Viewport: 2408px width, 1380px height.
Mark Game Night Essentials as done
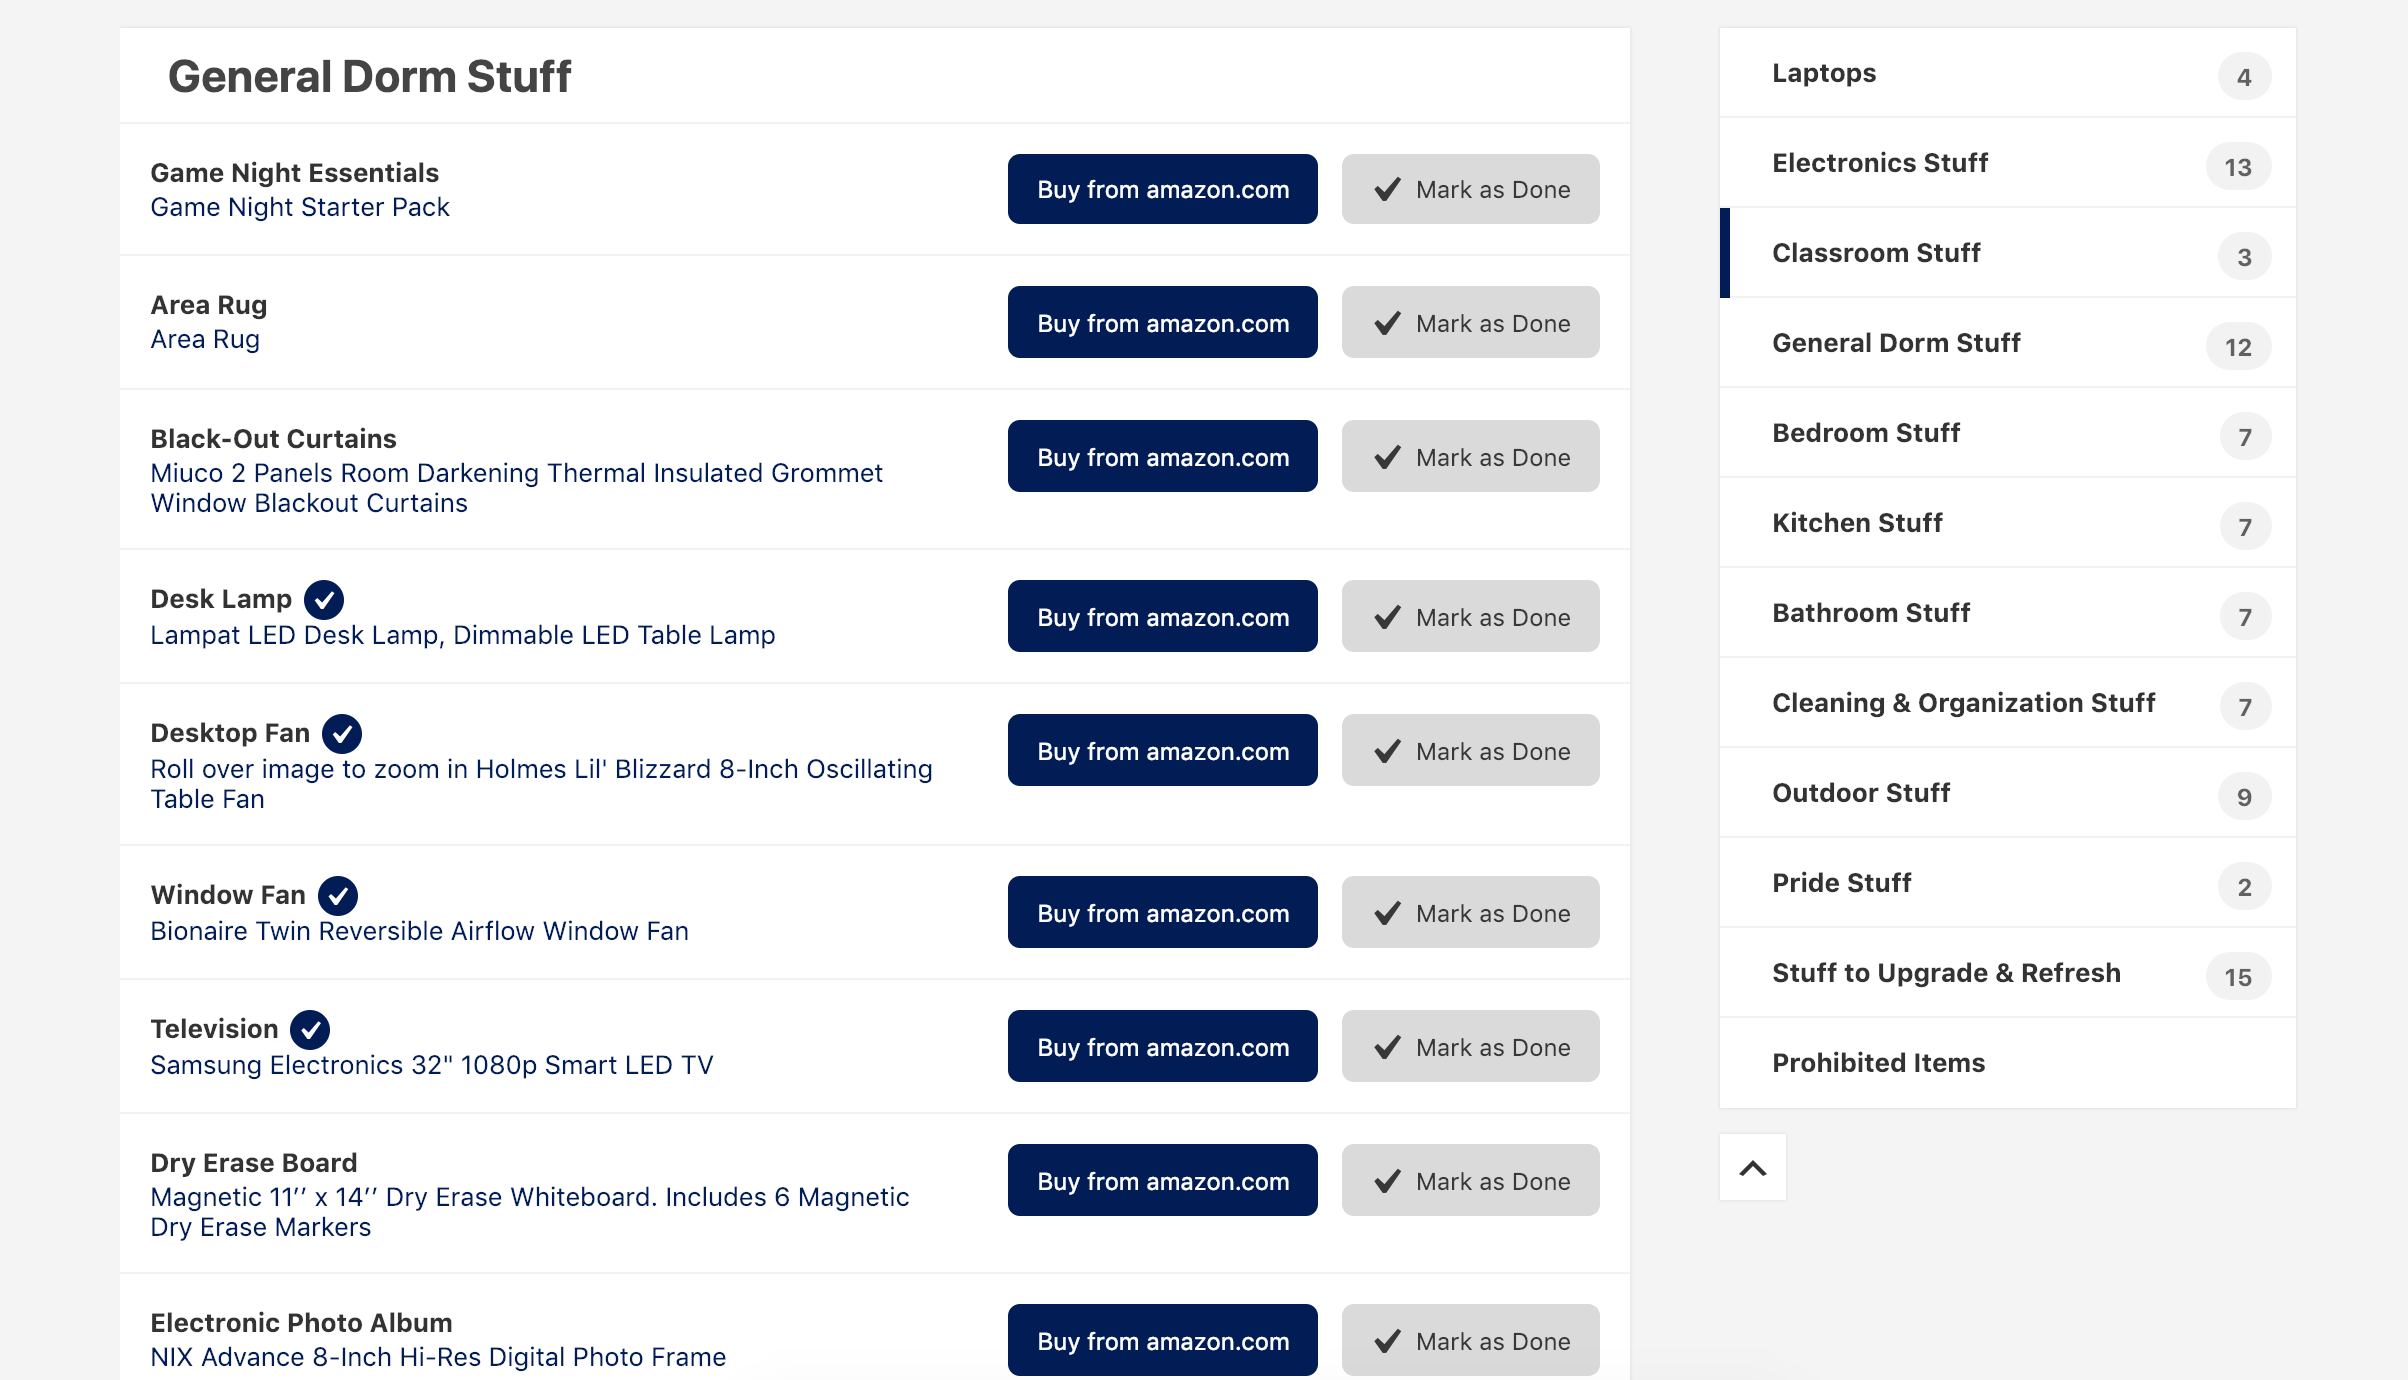click(x=1470, y=190)
